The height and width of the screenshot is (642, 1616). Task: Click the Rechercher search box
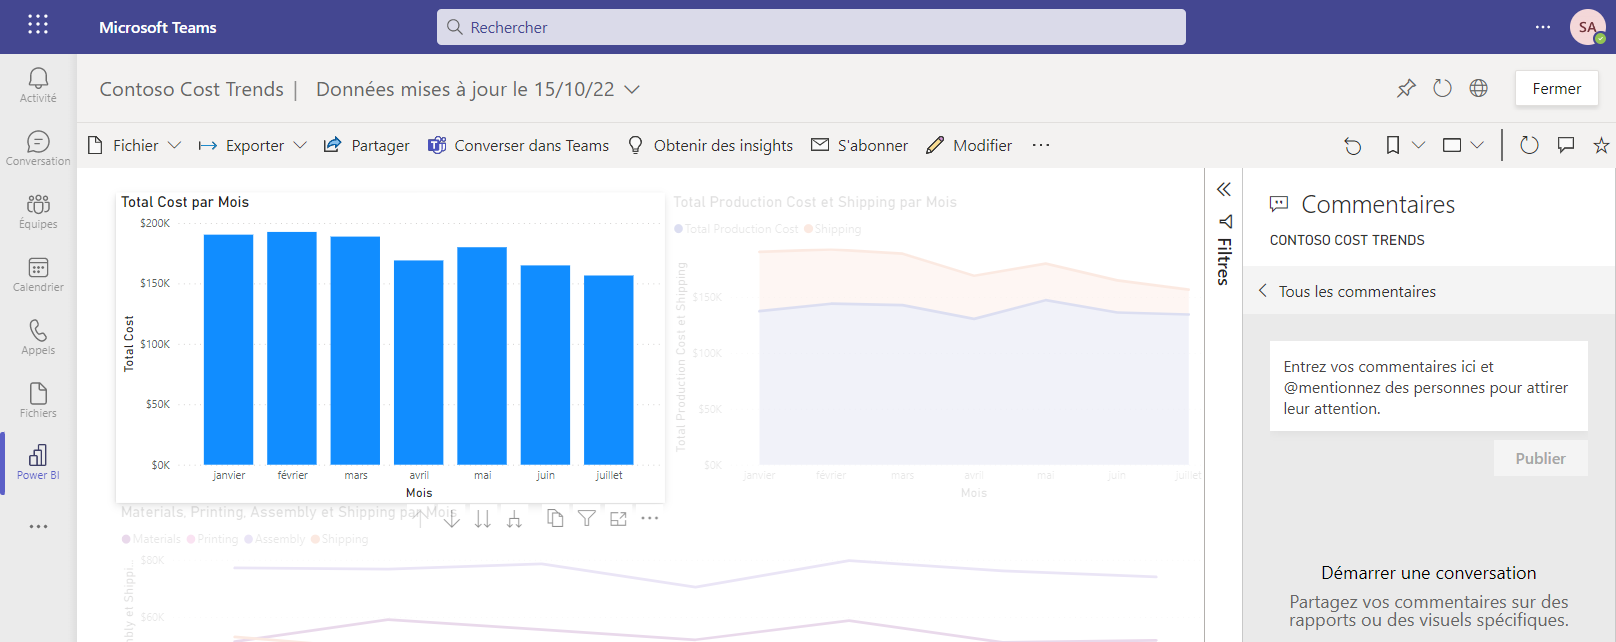click(x=811, y=27)
